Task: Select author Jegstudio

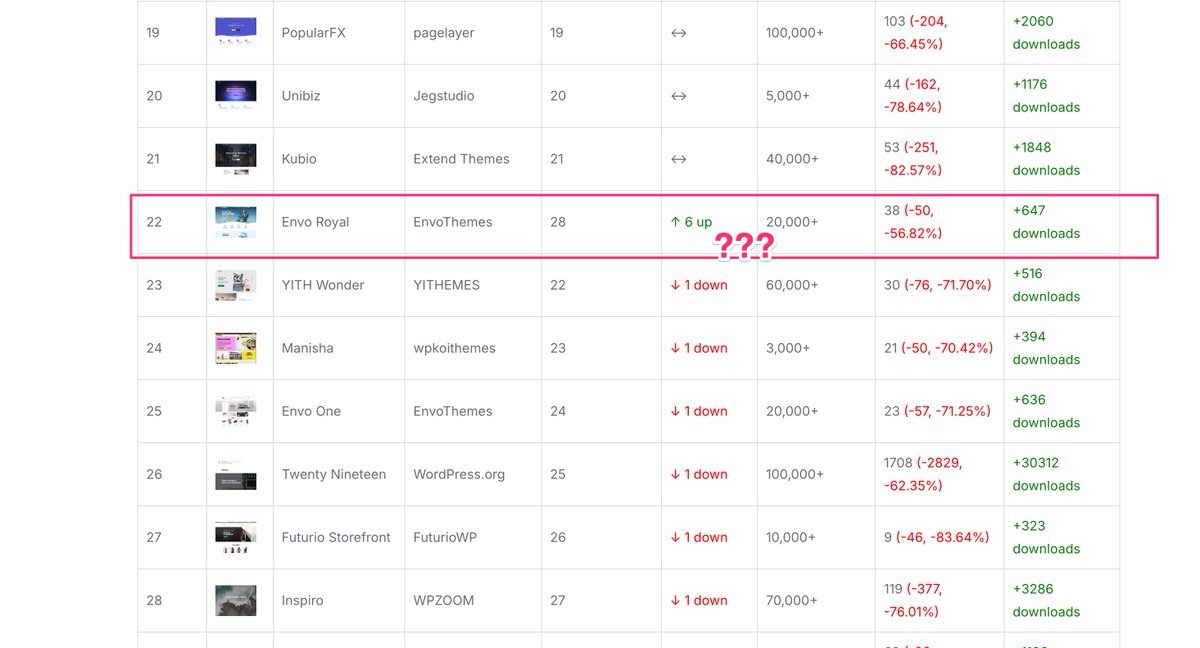Action: [444, 96]
